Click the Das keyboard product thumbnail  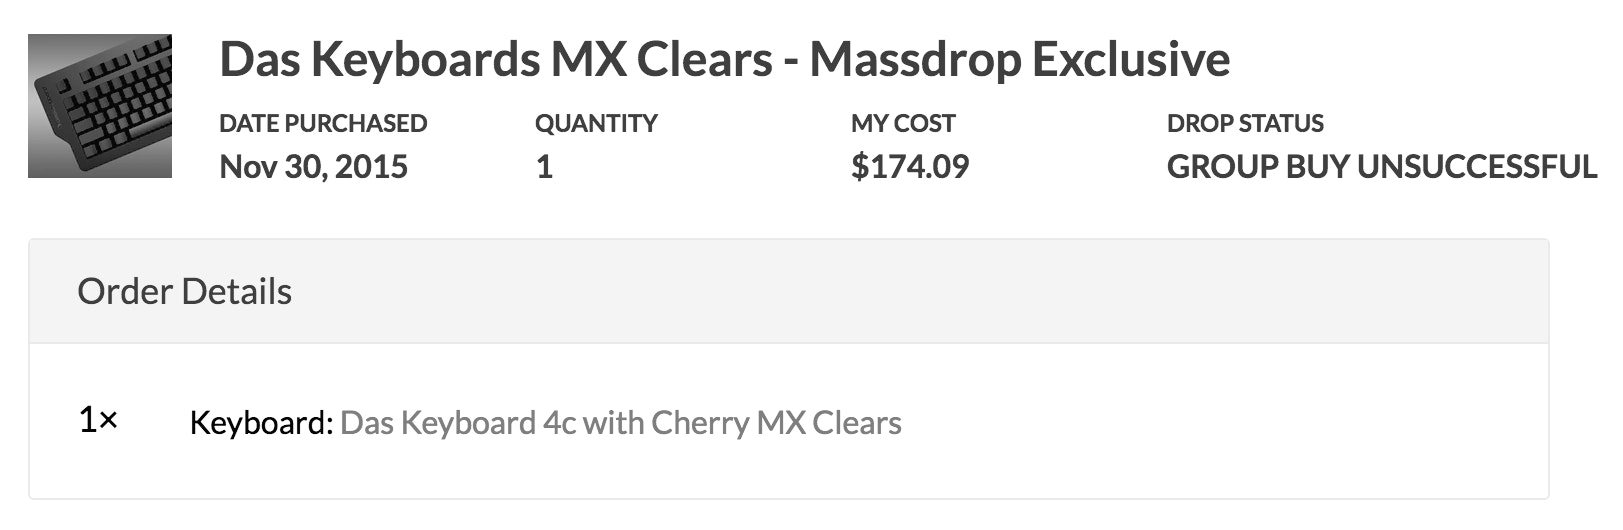pyautogui.click(x=100, y=106)
